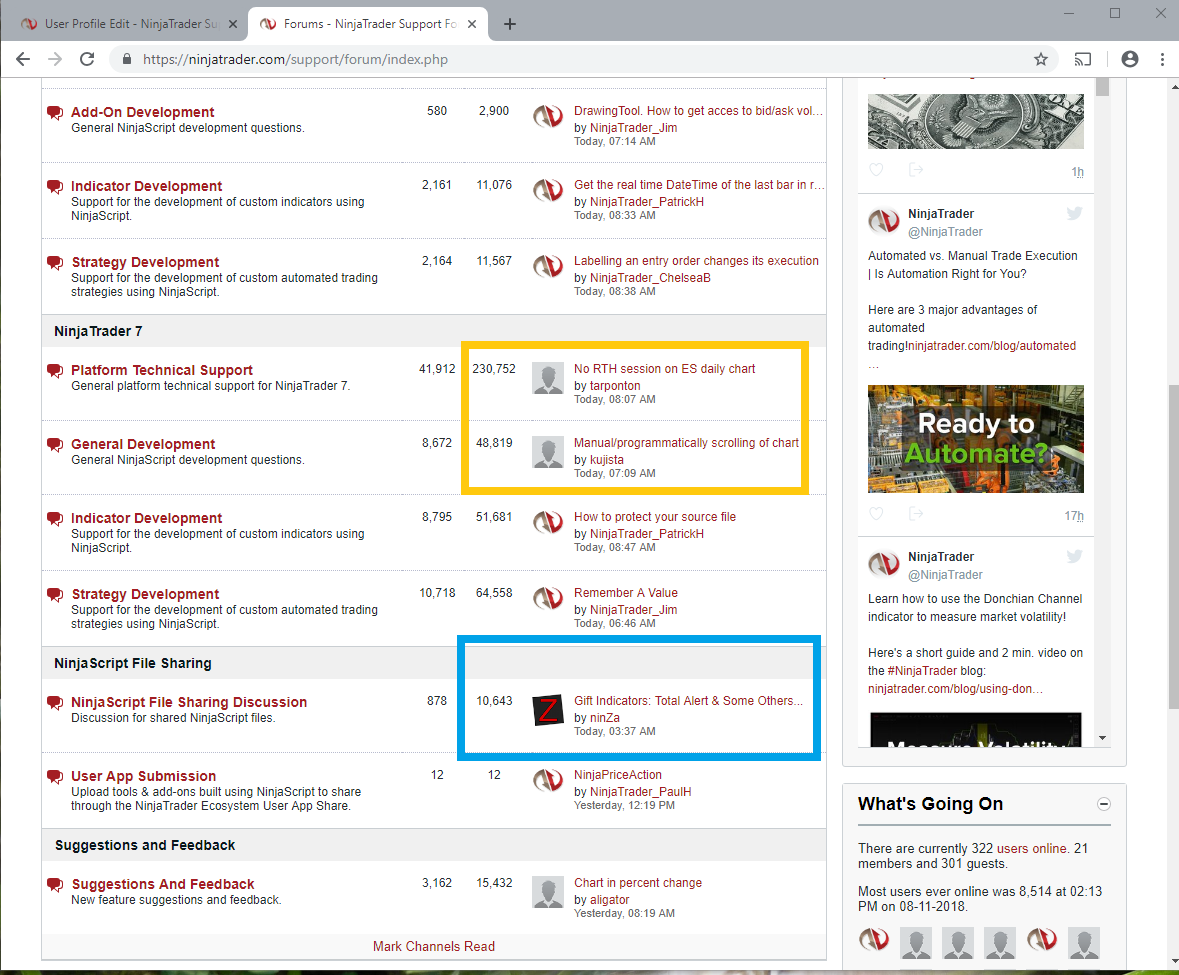The width and height of the screenshot is (1179, 975).
Task: Like the tweet posted 17h ago
Action: point(876,513)
